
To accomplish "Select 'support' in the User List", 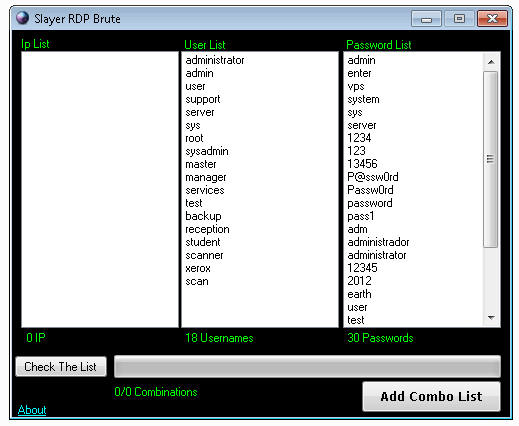I will click(x=203, y=99).
